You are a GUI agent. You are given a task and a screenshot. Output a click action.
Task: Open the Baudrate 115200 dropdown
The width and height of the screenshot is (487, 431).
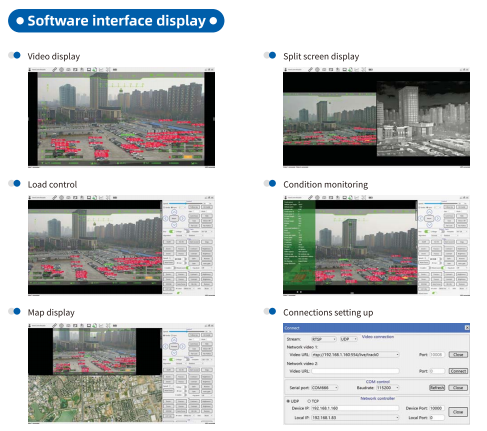tap(388, 388)
